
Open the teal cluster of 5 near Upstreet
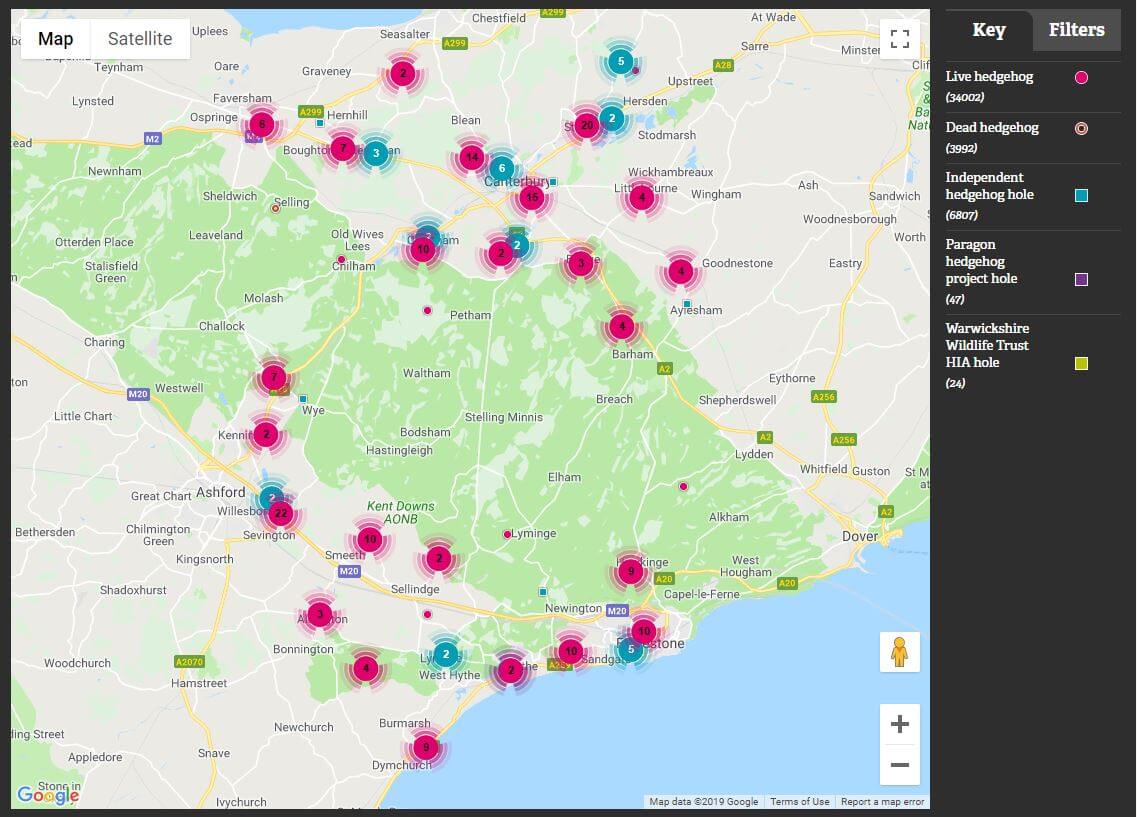(620, 62)
